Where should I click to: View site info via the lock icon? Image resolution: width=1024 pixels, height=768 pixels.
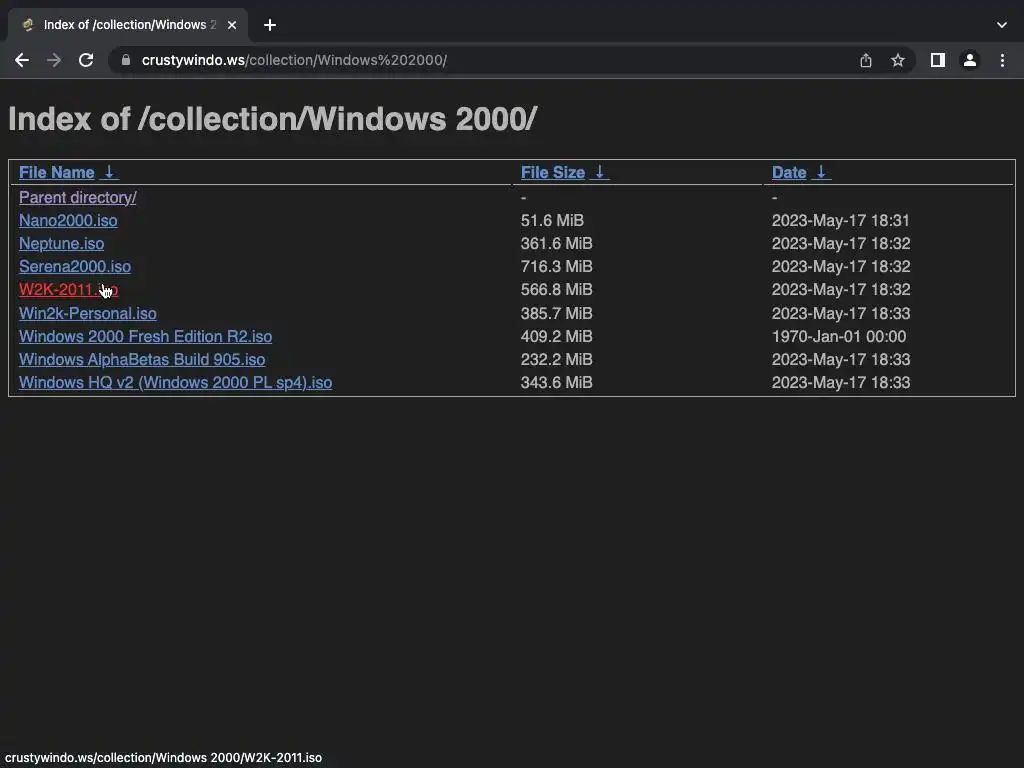tap(126, 60)
